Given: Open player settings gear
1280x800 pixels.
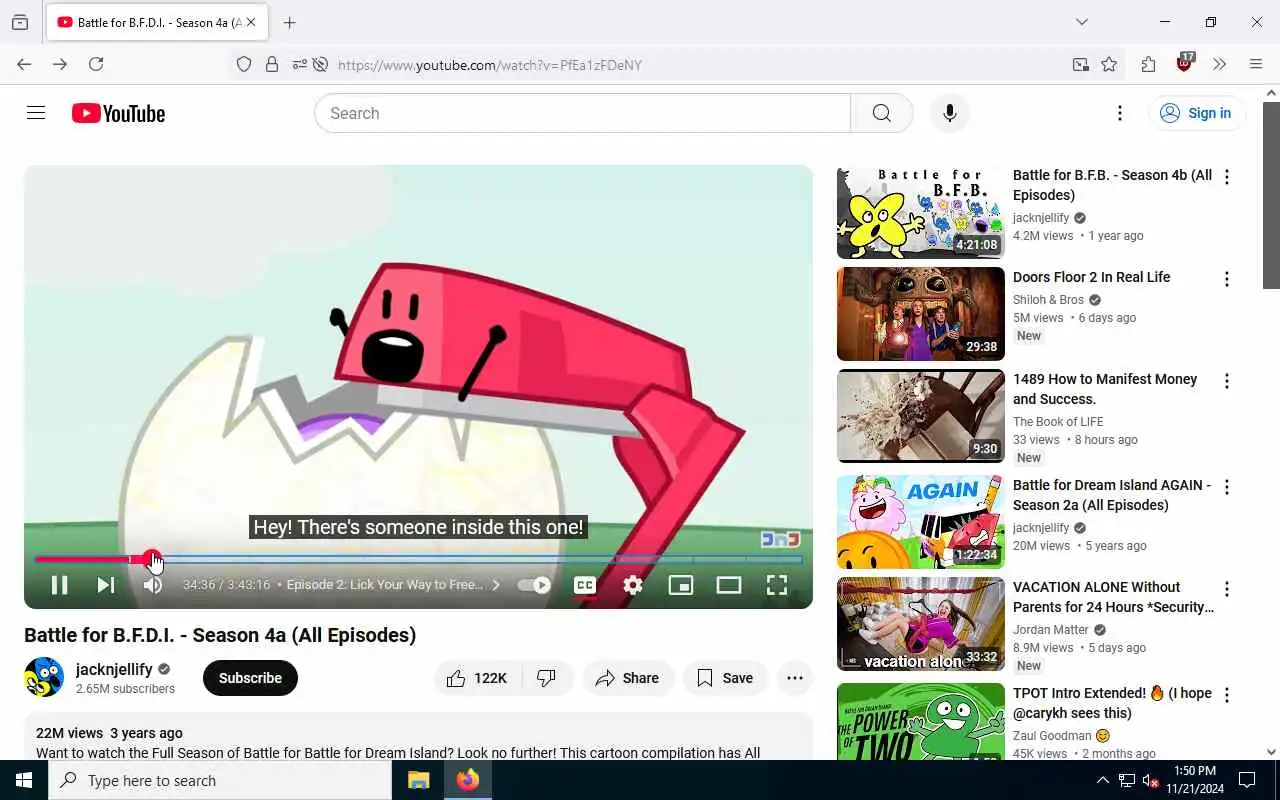Looking at the screenshot, I should pyautogui.click(x=633, y=585).
